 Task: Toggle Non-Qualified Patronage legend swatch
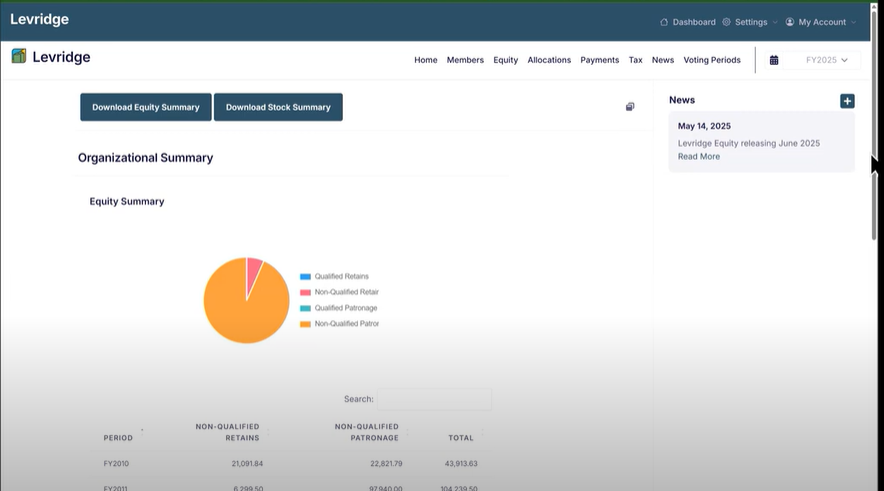pyautogui.click(x=305, y=324)
